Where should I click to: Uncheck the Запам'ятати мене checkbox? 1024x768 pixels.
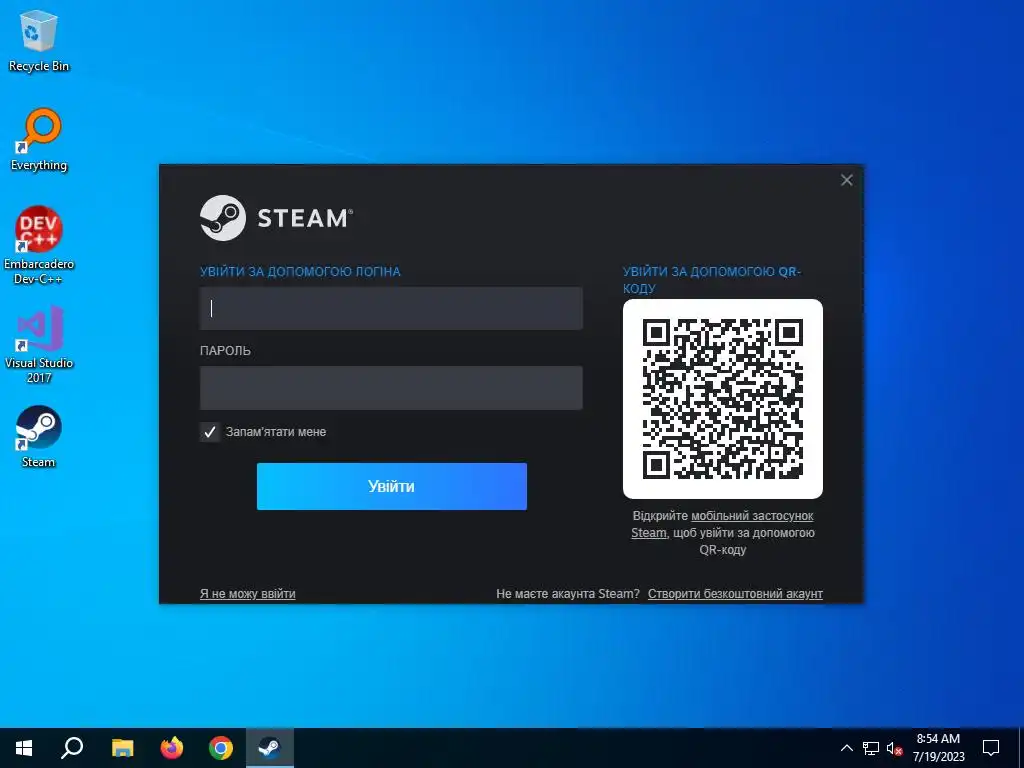[210, 432]
